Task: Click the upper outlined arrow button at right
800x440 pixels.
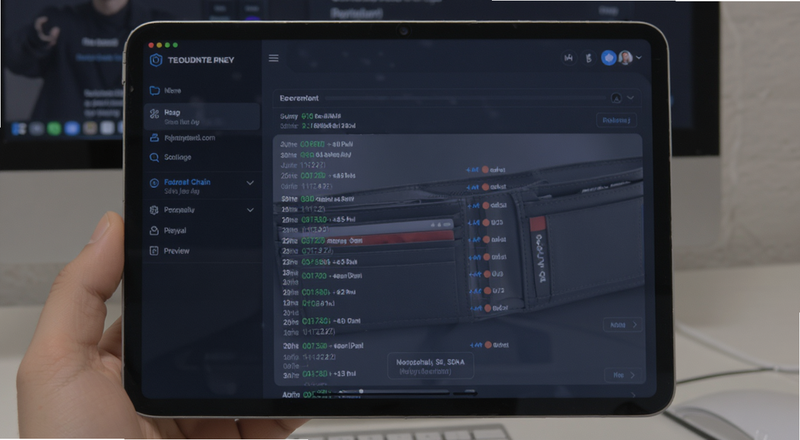Action: click(x=623, y=325)
